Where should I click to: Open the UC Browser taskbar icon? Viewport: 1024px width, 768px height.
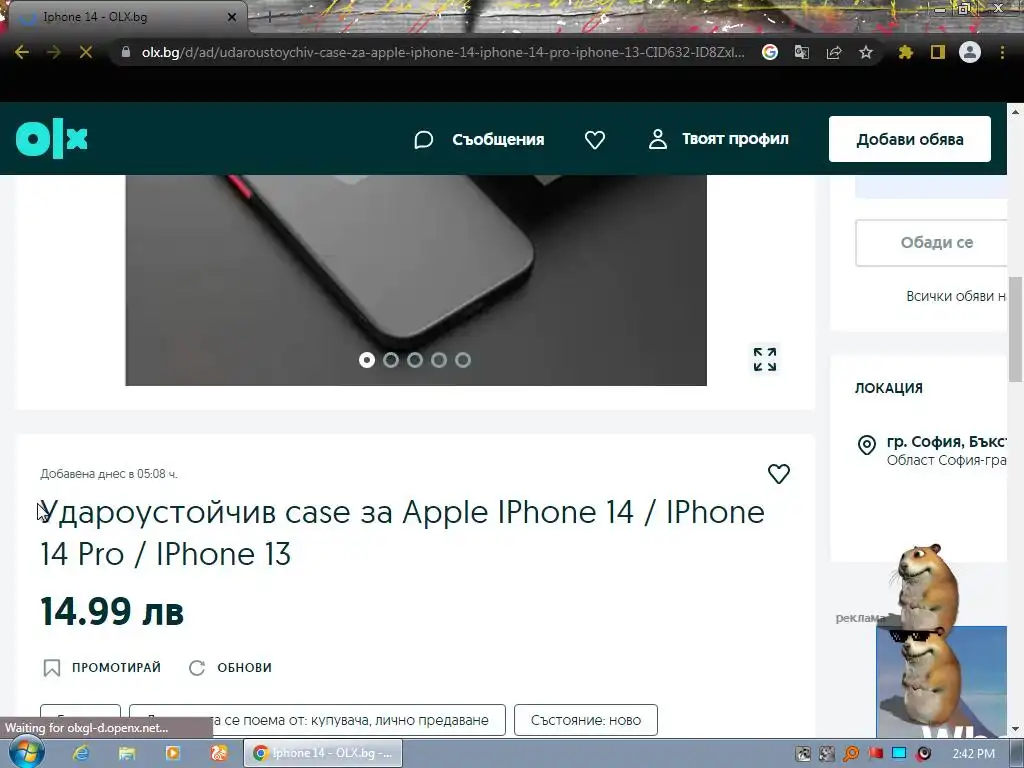pos(219,753)
